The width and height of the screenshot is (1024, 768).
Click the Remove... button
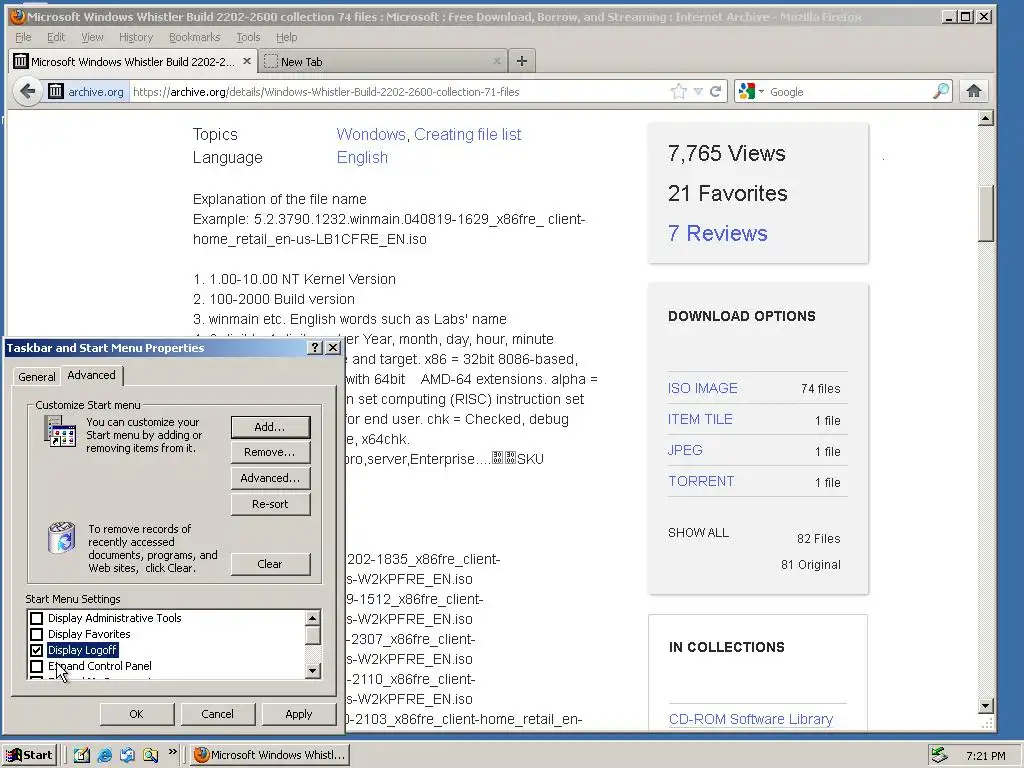pyautogui.click(x=270, y=452)
